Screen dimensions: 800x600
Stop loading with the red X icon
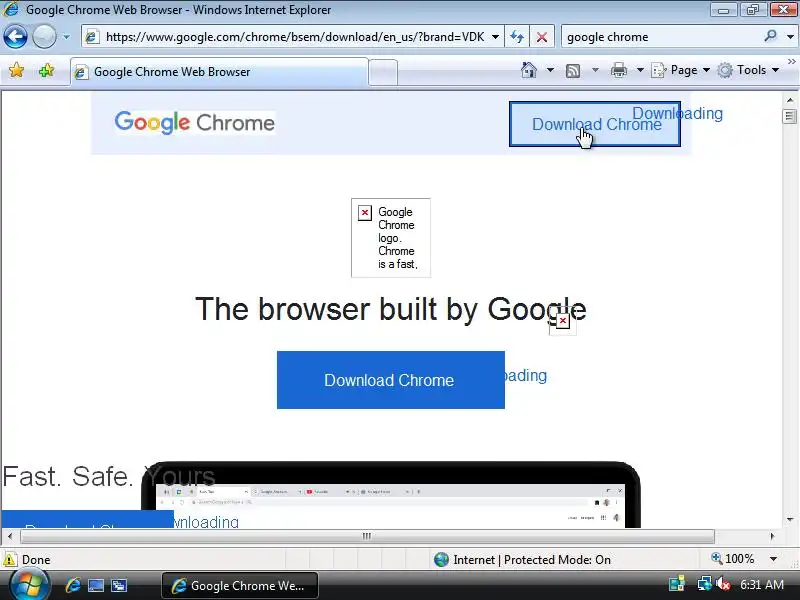[542, 37]
